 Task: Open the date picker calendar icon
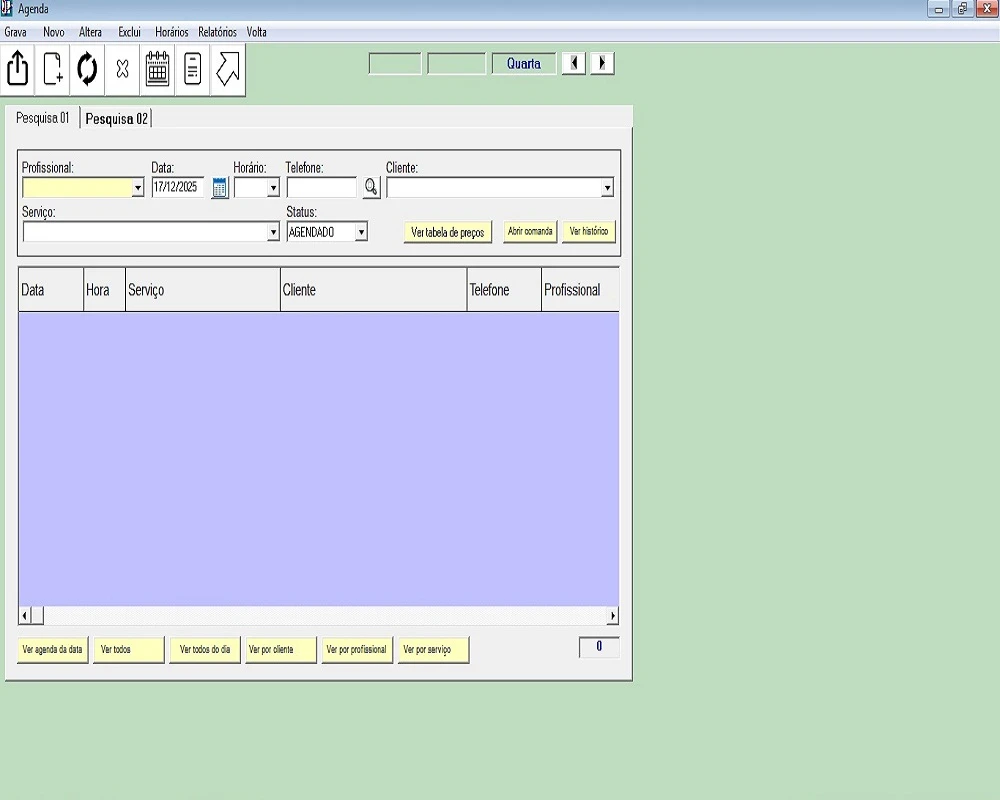pyautogui.click(x=220, y=188)
